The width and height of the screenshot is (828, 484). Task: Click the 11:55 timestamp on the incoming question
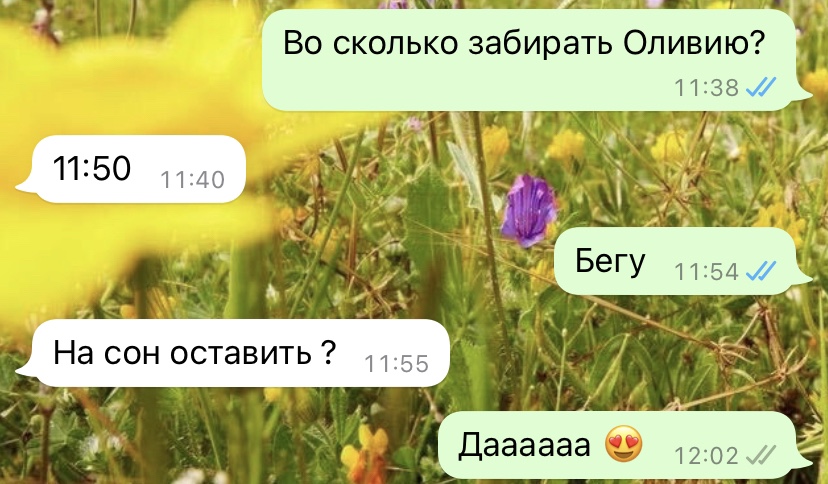tap(397, 364)
